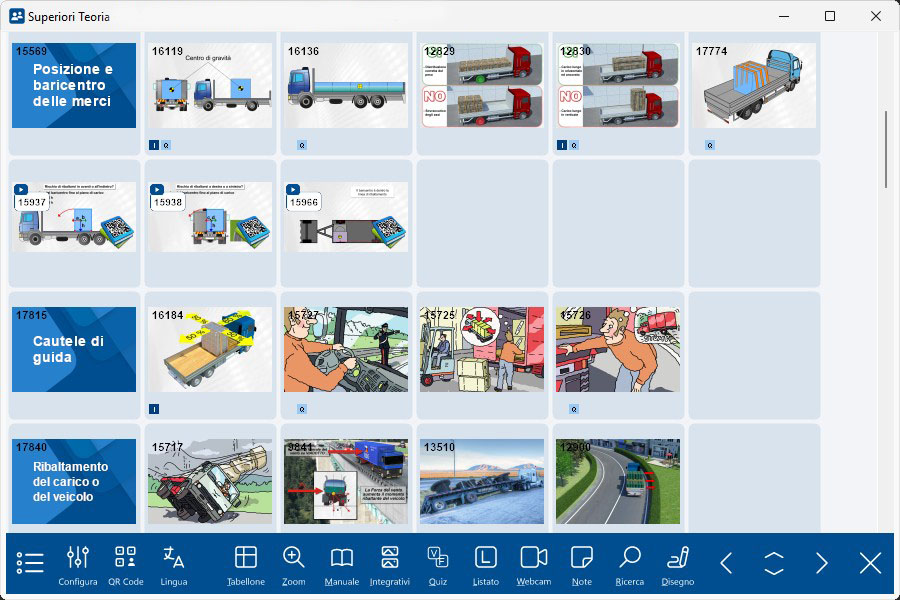This screenshot has height=600, width=900.
Task: Open slide 16184 thumbnail with yellow tape
Action: pos(210,349)
